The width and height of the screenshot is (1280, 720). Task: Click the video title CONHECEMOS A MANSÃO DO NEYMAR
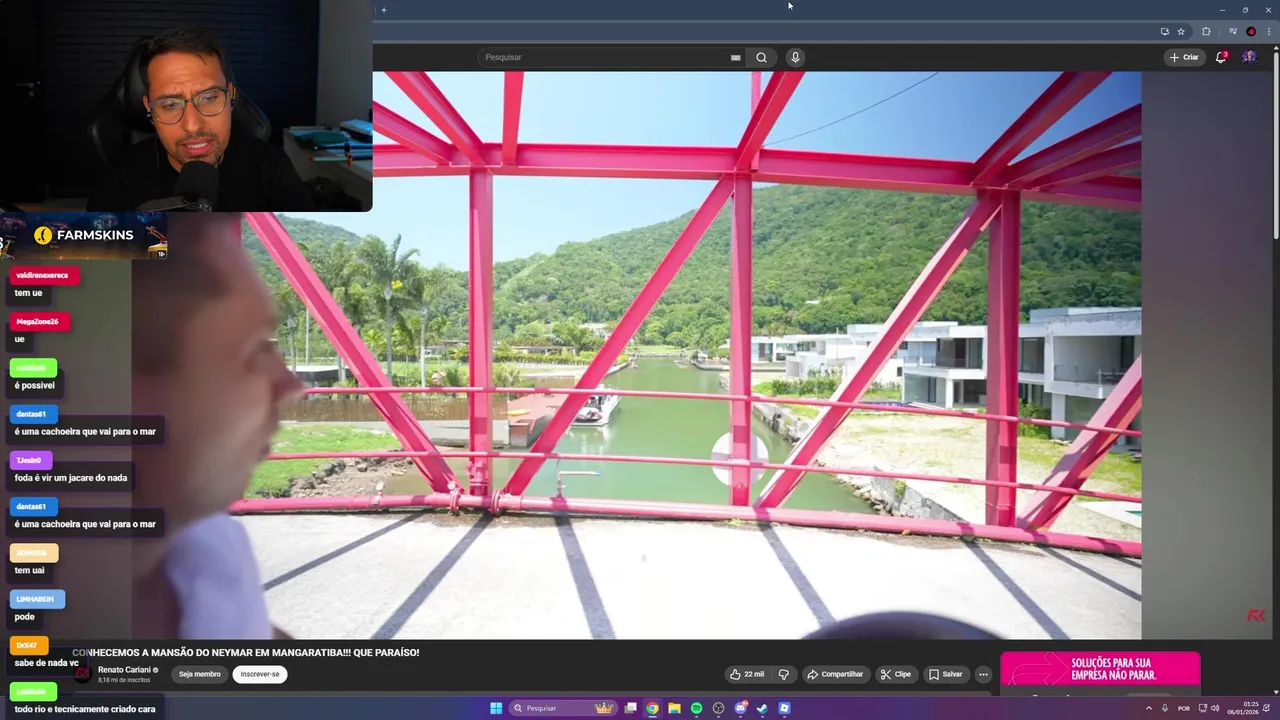click(x=246, y=652)
